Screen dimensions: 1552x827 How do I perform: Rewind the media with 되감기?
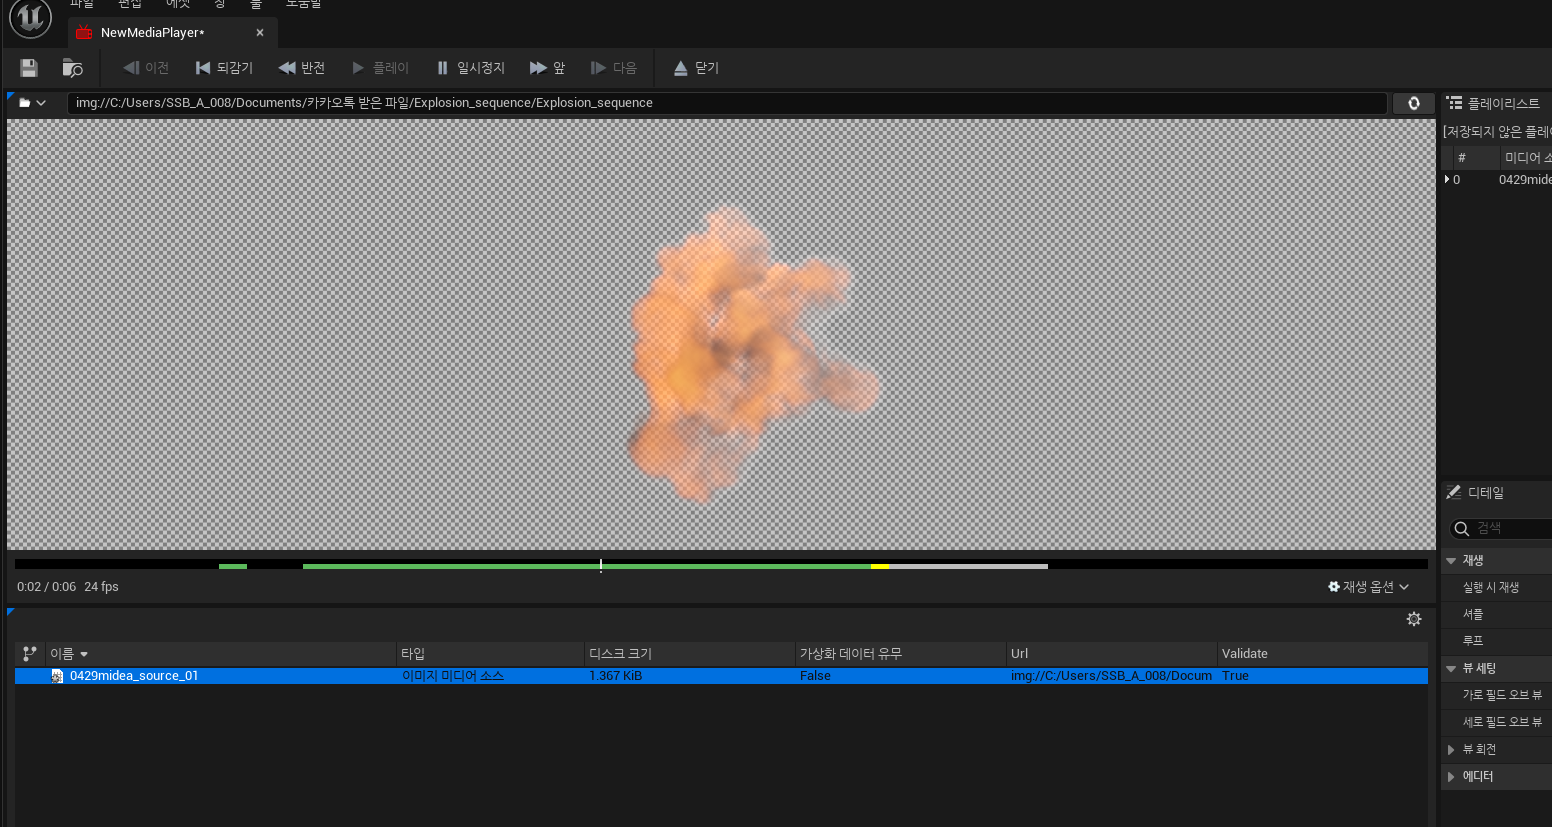click(224, 68)
